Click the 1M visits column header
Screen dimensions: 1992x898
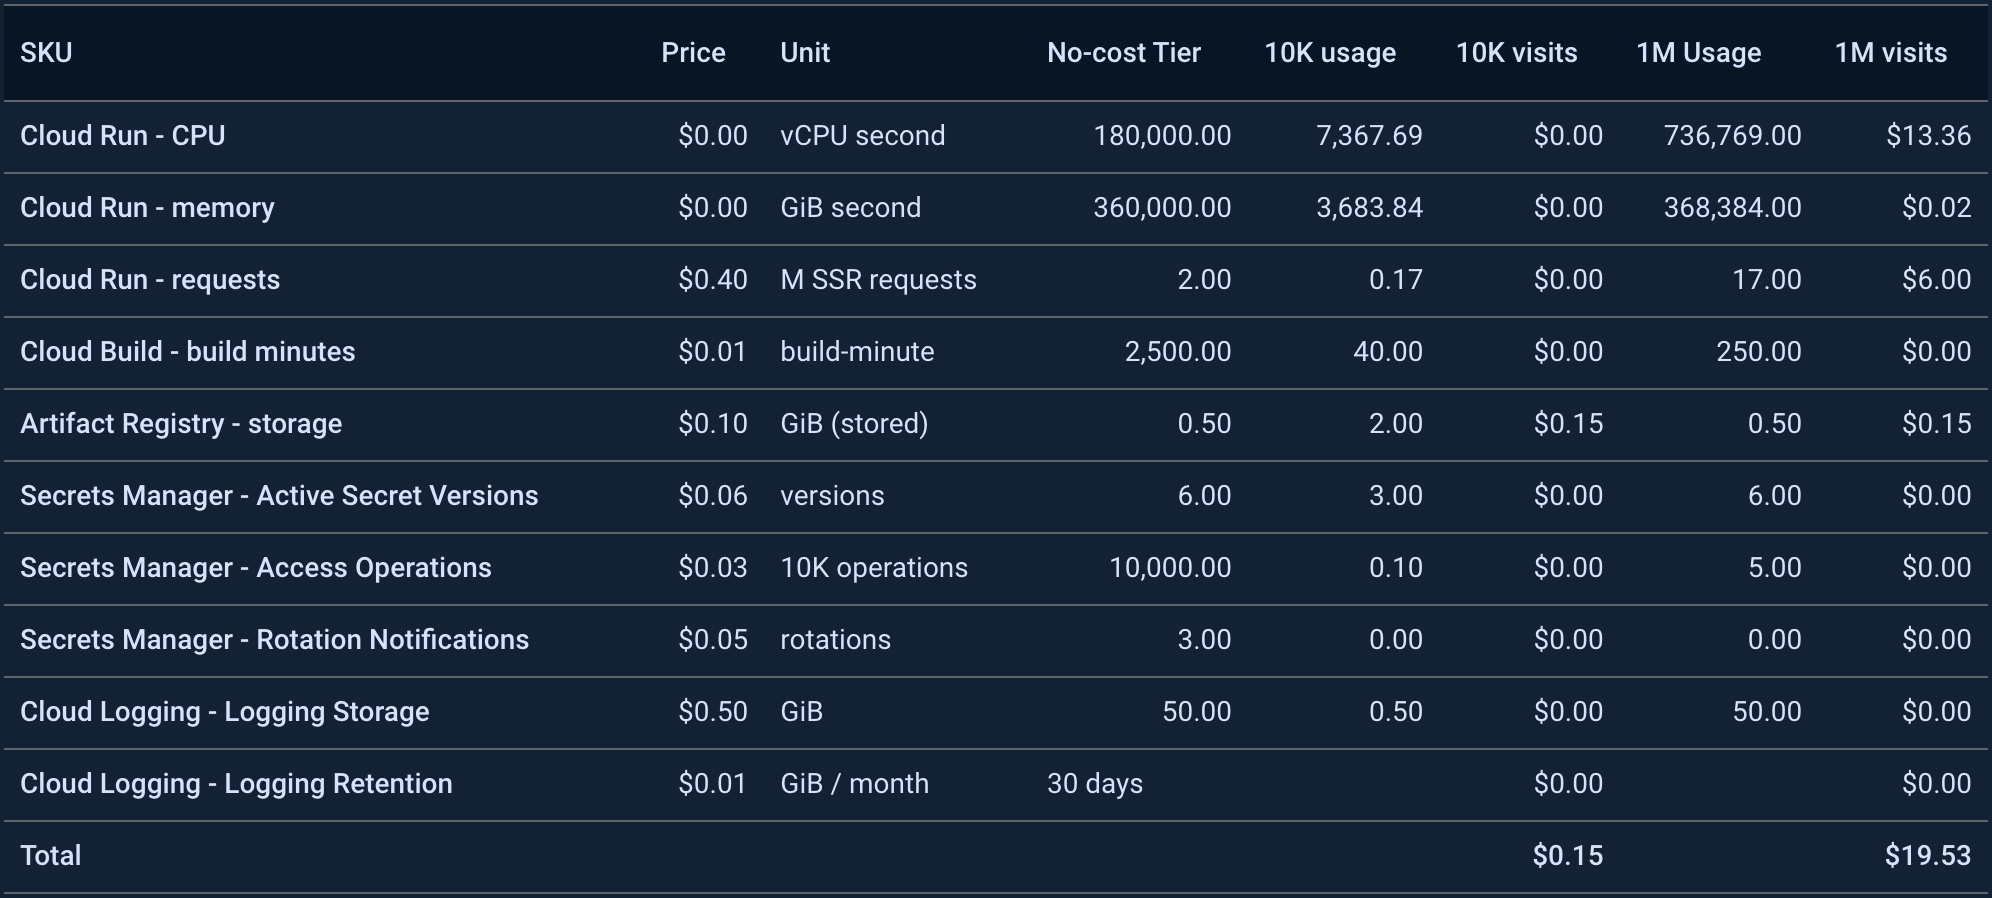point(1891,53)
